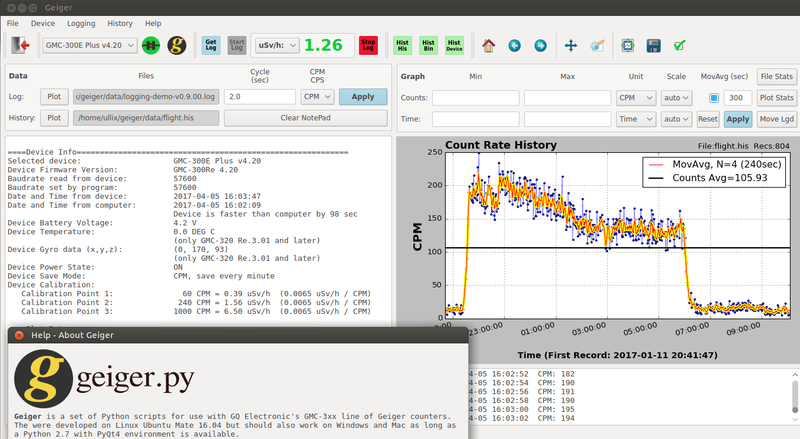Click the green checkmark edit-parameters icon

680,45
